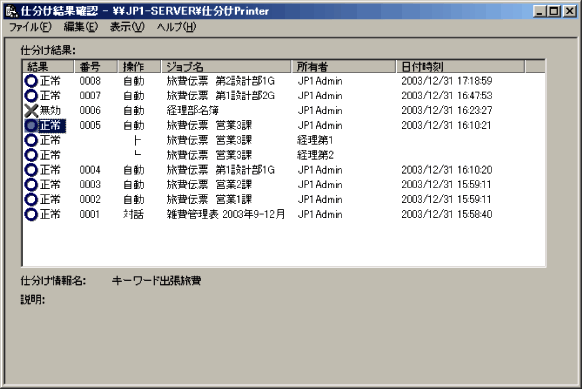Click the circle status icon for job 0008
Image resolution: width=582 pixels, height=389 pixels.
coord(31,81)
